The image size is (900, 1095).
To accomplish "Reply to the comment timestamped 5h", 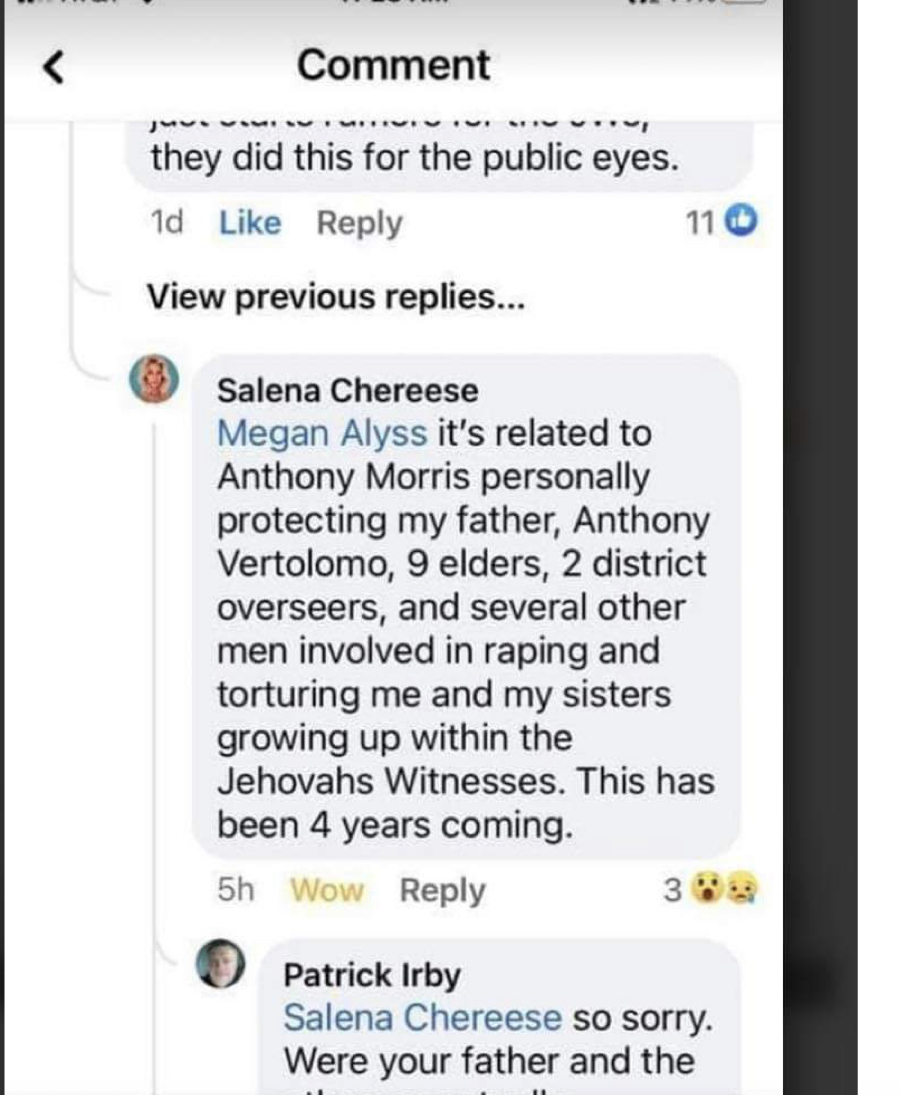I will [442, 889].
